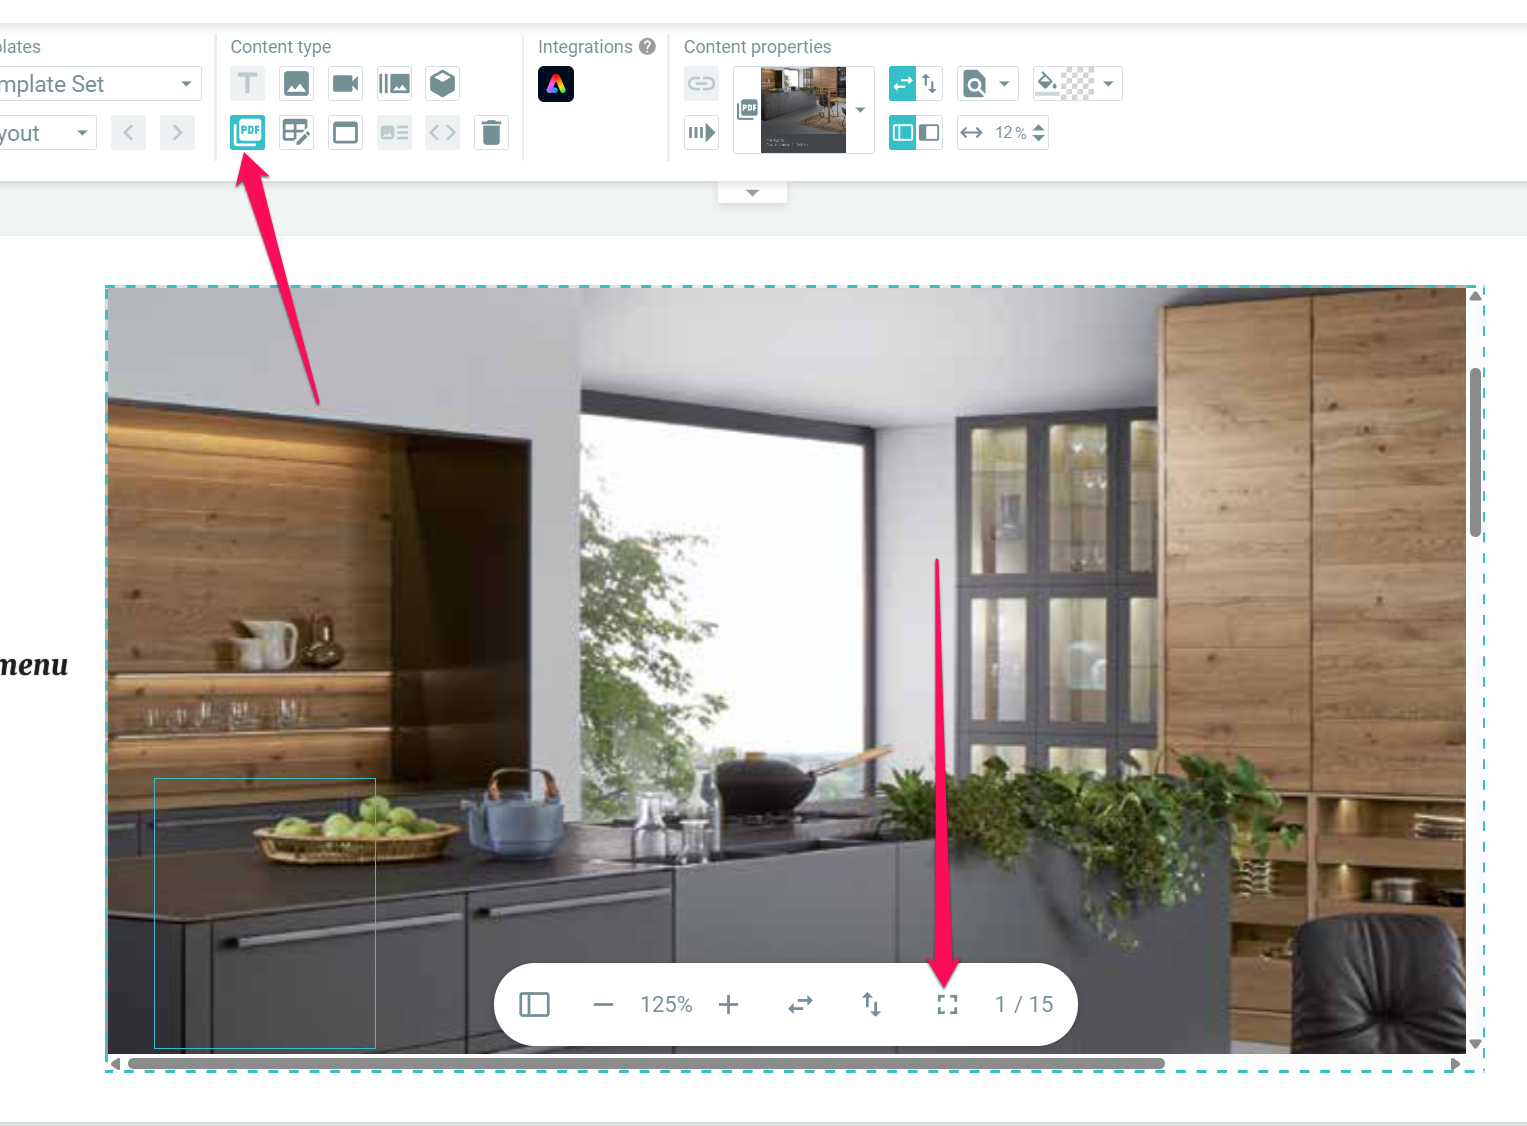Select the video content type

click(345, 84)
